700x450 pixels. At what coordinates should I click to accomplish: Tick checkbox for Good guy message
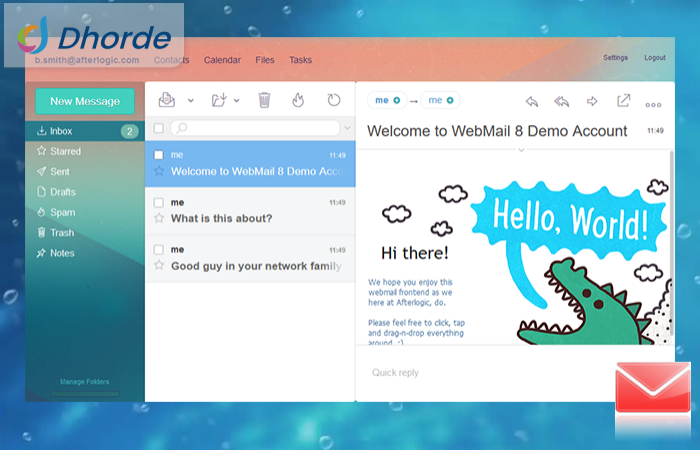pos(158,250)
